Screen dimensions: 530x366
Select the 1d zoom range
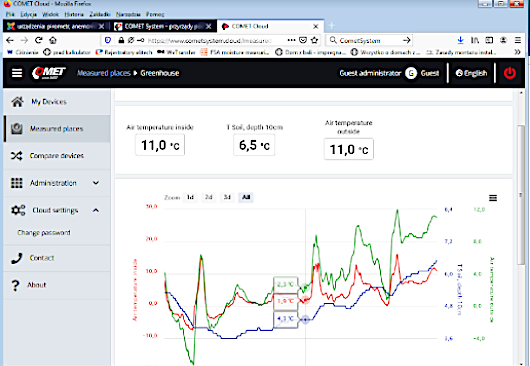[190, 197]
